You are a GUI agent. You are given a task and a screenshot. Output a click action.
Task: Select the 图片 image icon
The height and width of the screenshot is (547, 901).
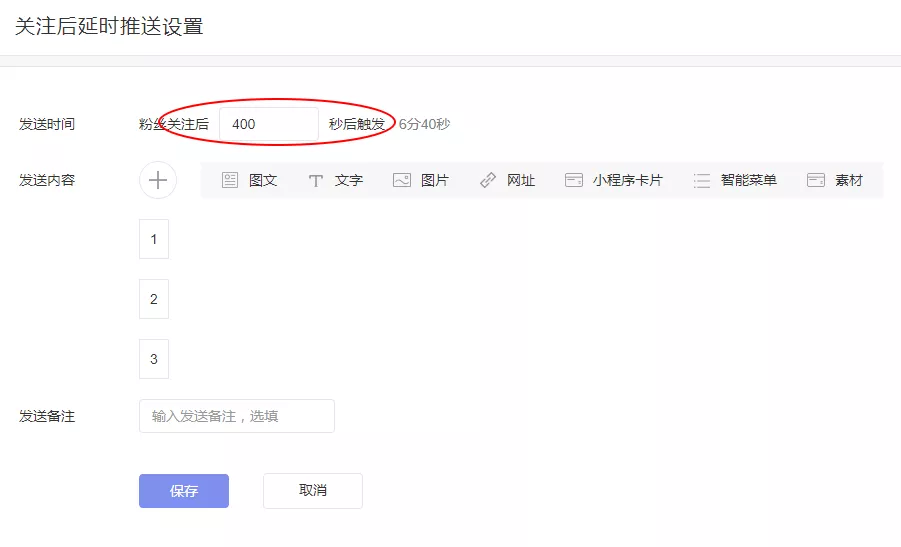[402, 180]
